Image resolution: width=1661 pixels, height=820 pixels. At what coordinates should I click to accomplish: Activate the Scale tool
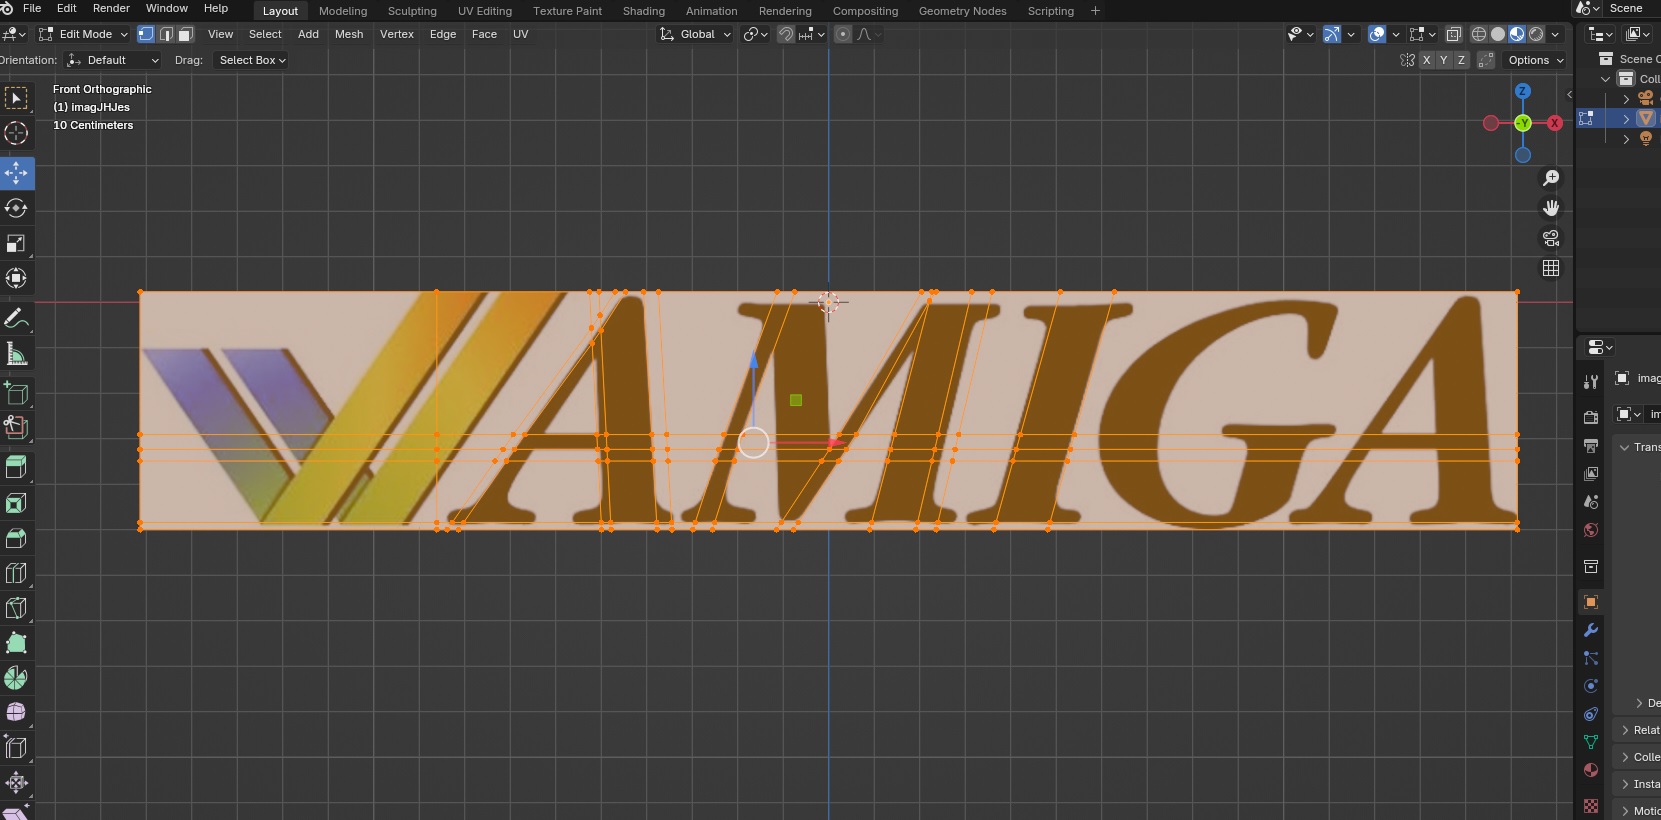point(16,244)
